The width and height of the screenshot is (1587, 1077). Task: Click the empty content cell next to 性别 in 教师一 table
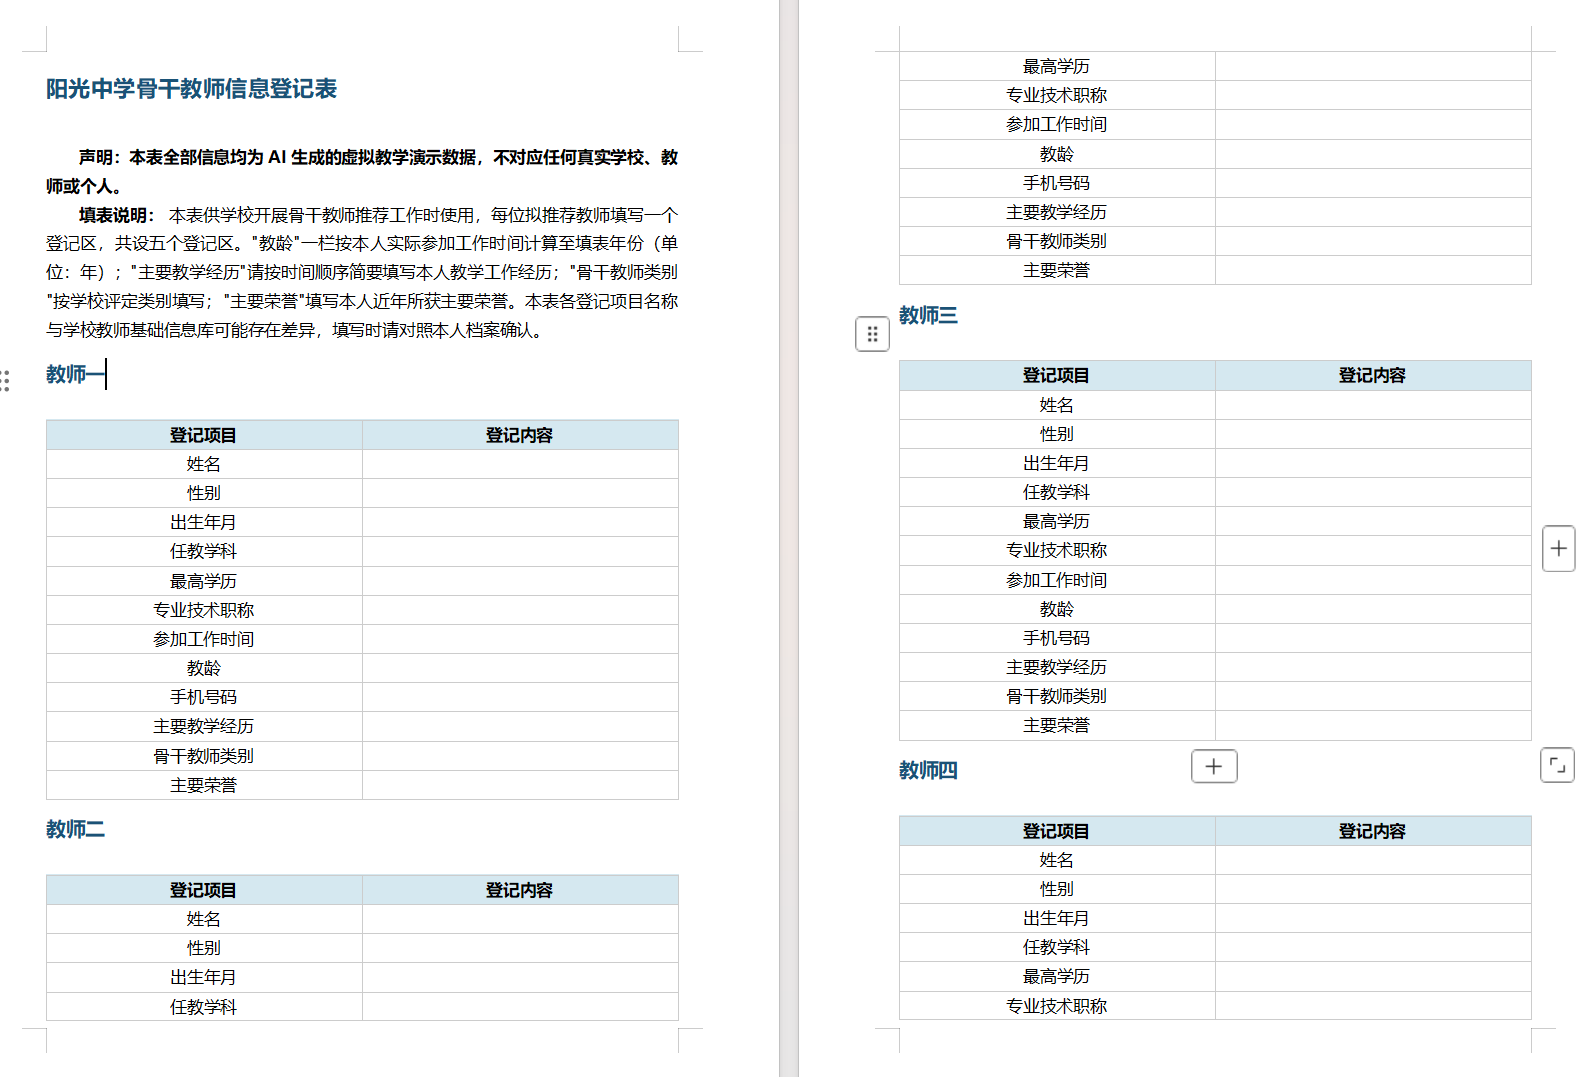tap(520, 493)
